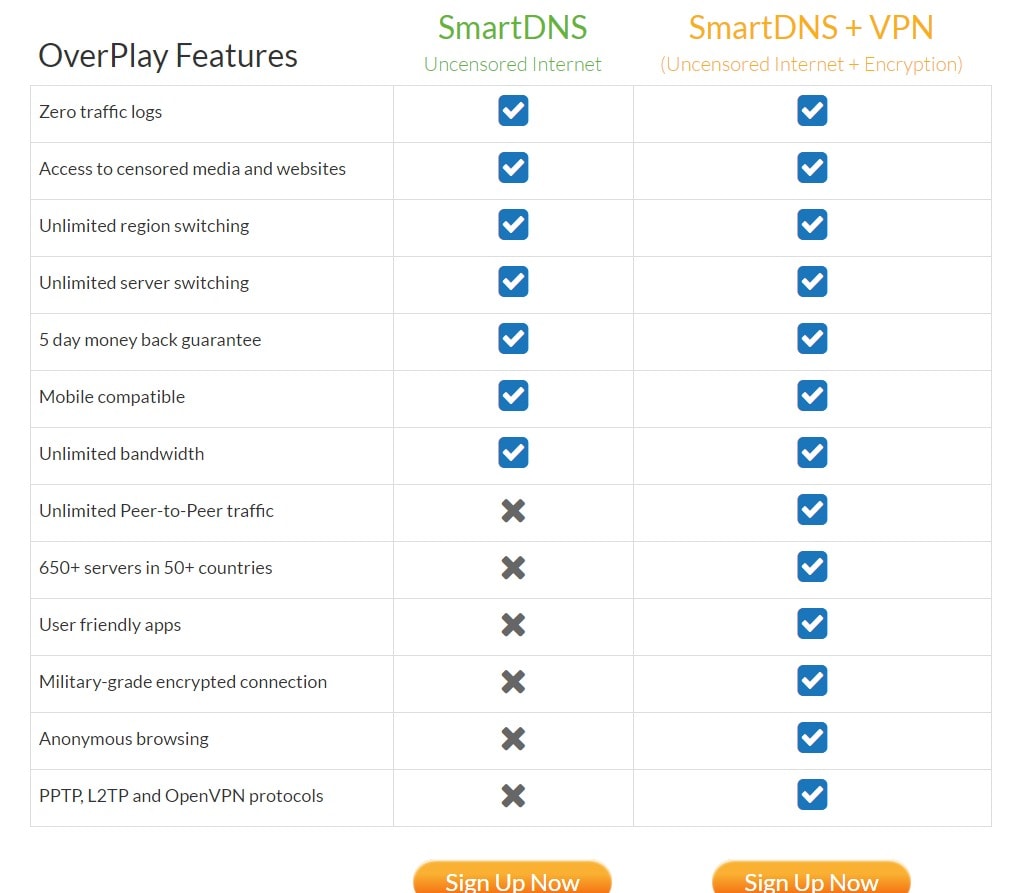This screenshot has height=893, width=1022.
Task: Click the green SmartDNS column heading
Action: pyautogui.click(x=512, y=27)
